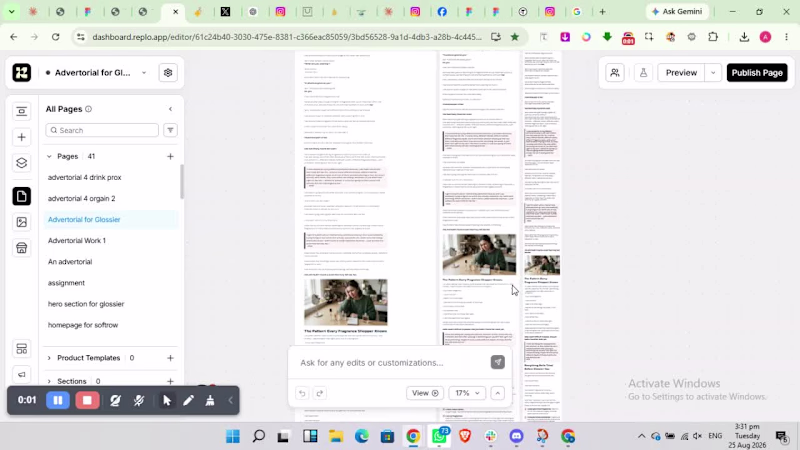Add a new section plus icon
The height and width of the screenshot is (450, 800).
coord(170,381)
